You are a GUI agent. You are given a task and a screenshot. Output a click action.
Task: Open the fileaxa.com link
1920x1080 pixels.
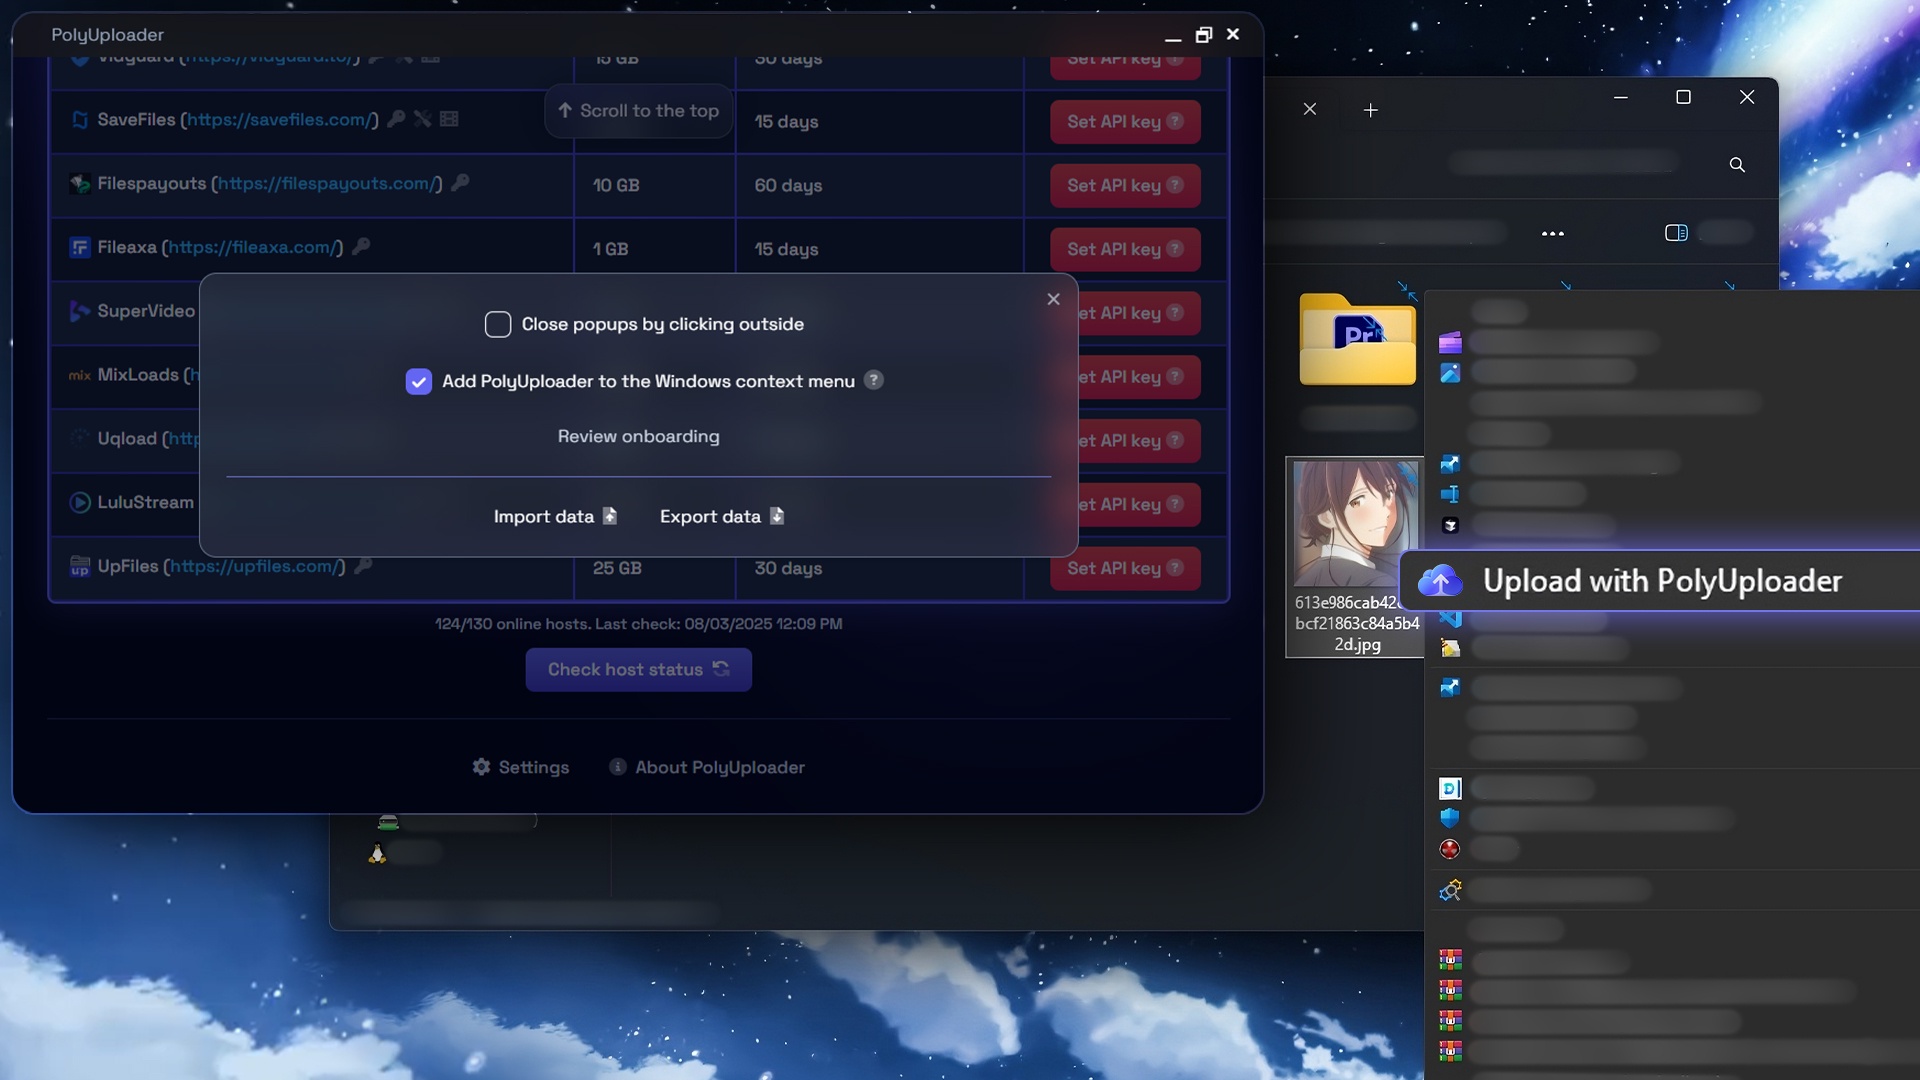point(252,247)
